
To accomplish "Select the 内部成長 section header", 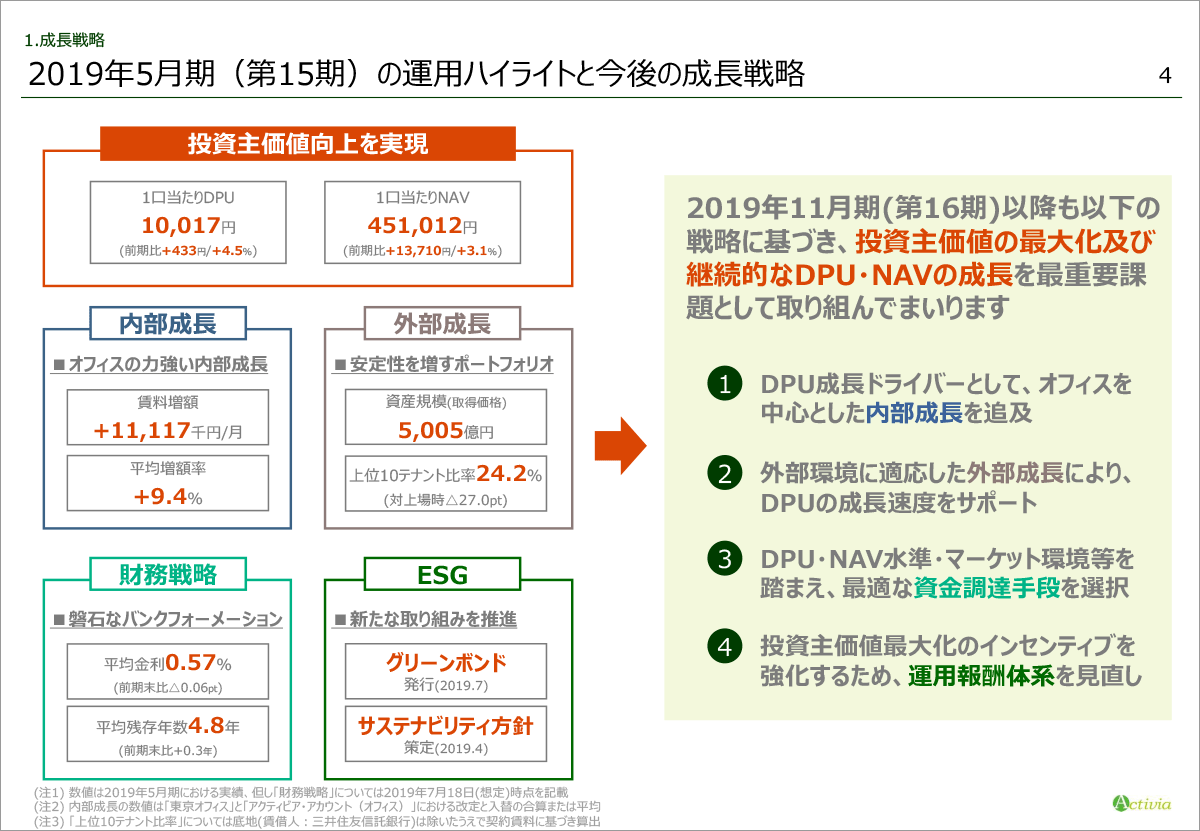I will click(168, 324).
